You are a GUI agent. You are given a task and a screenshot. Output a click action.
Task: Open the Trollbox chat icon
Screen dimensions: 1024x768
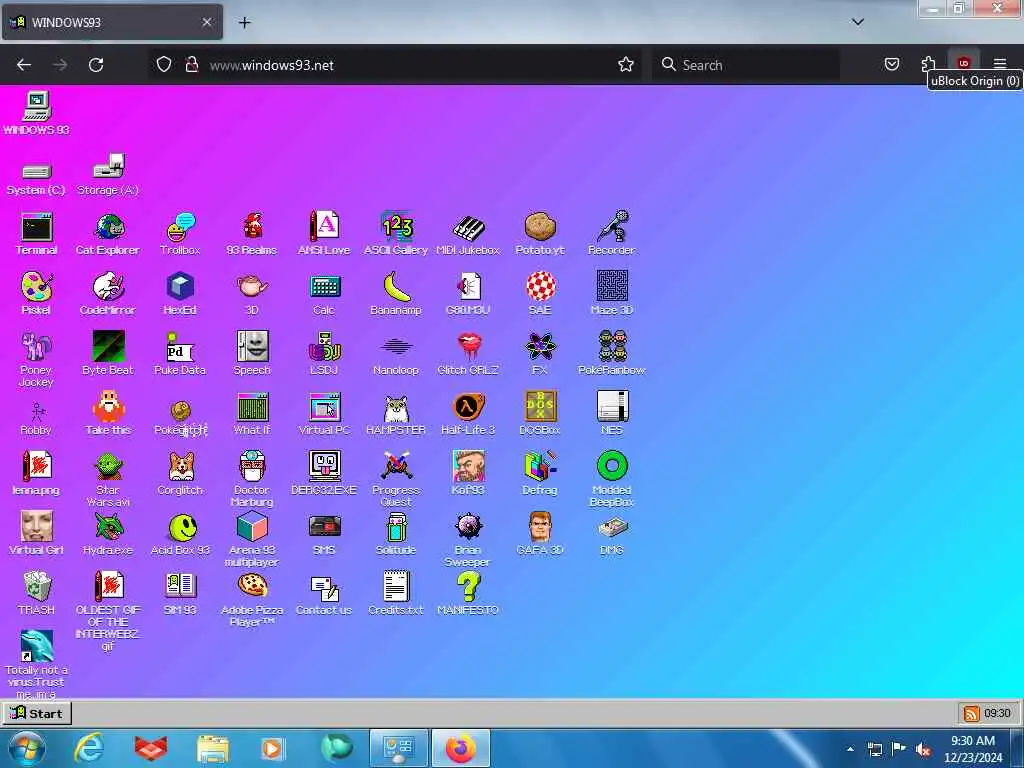180,233
